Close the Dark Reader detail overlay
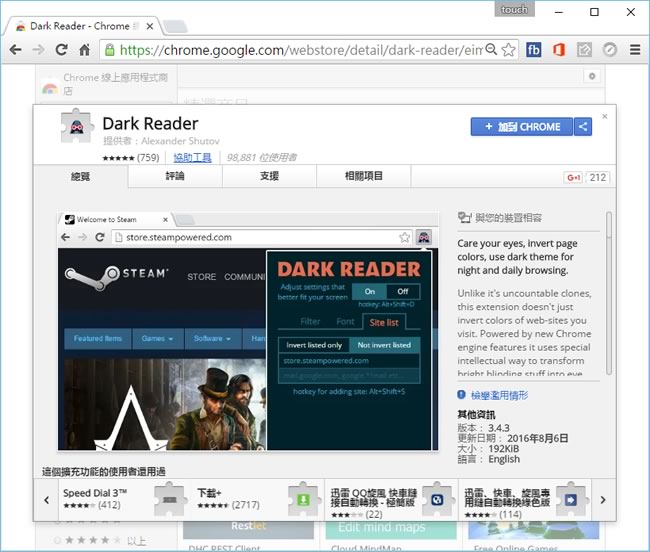This screenshot has width=650, height=552. click(605, 116)
